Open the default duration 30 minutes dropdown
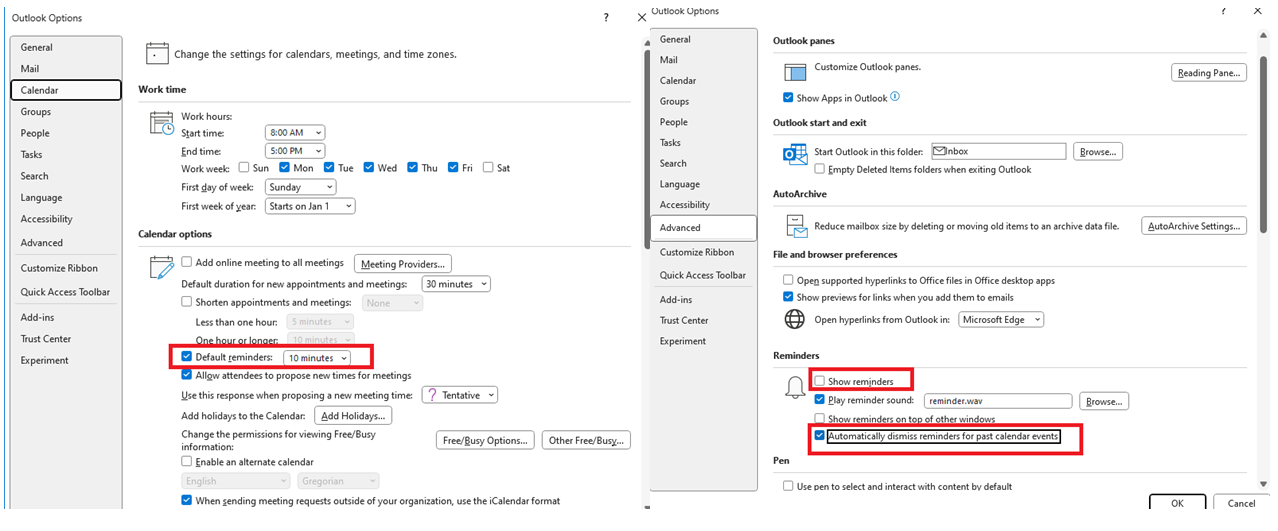The height and width of the screenshot is (531, 1278). [x=456, y=284]
